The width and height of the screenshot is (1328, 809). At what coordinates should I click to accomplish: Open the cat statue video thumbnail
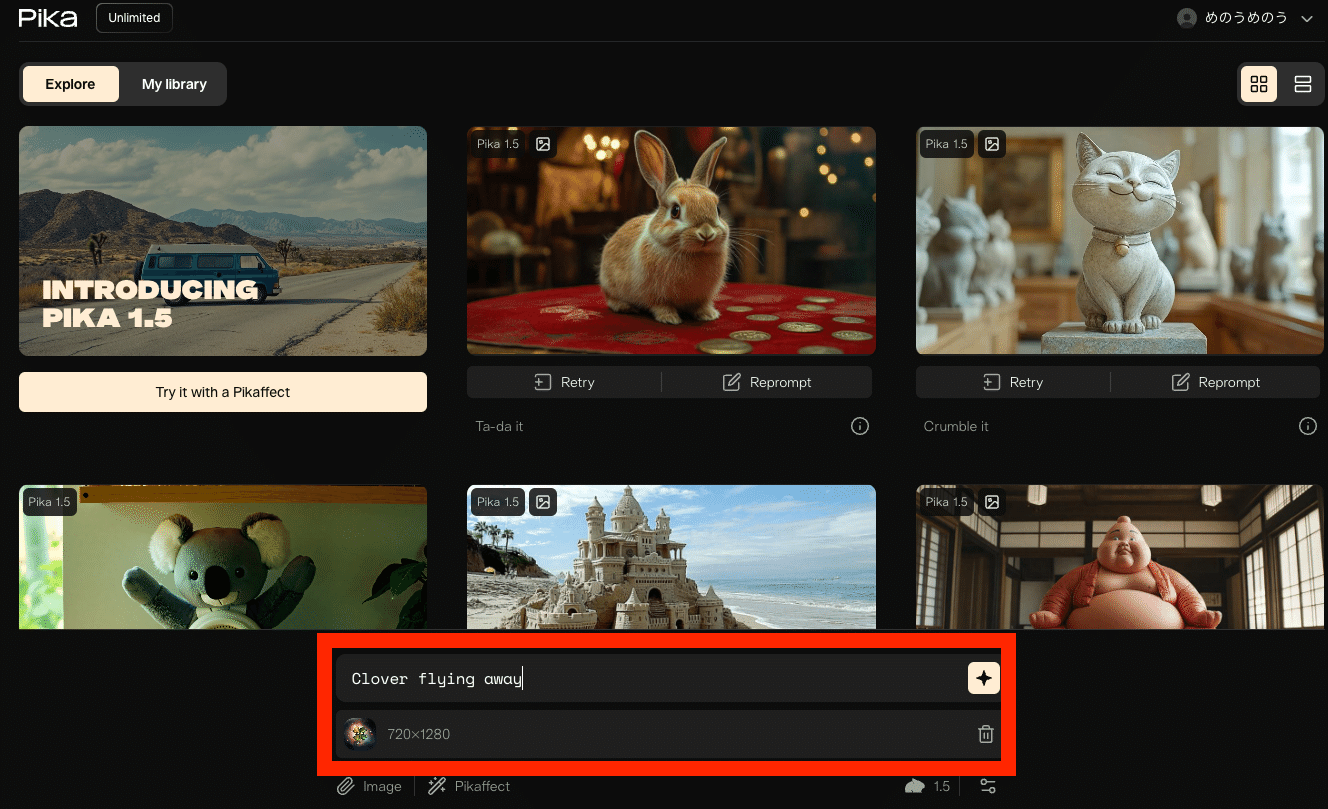pos(1118,241)
